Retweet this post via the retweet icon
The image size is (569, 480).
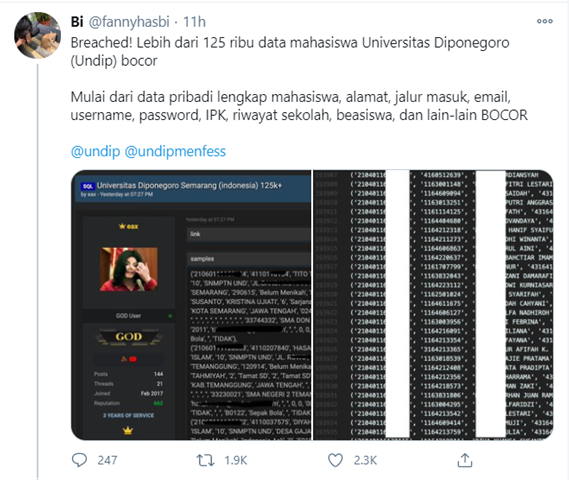tap(205, 460)
